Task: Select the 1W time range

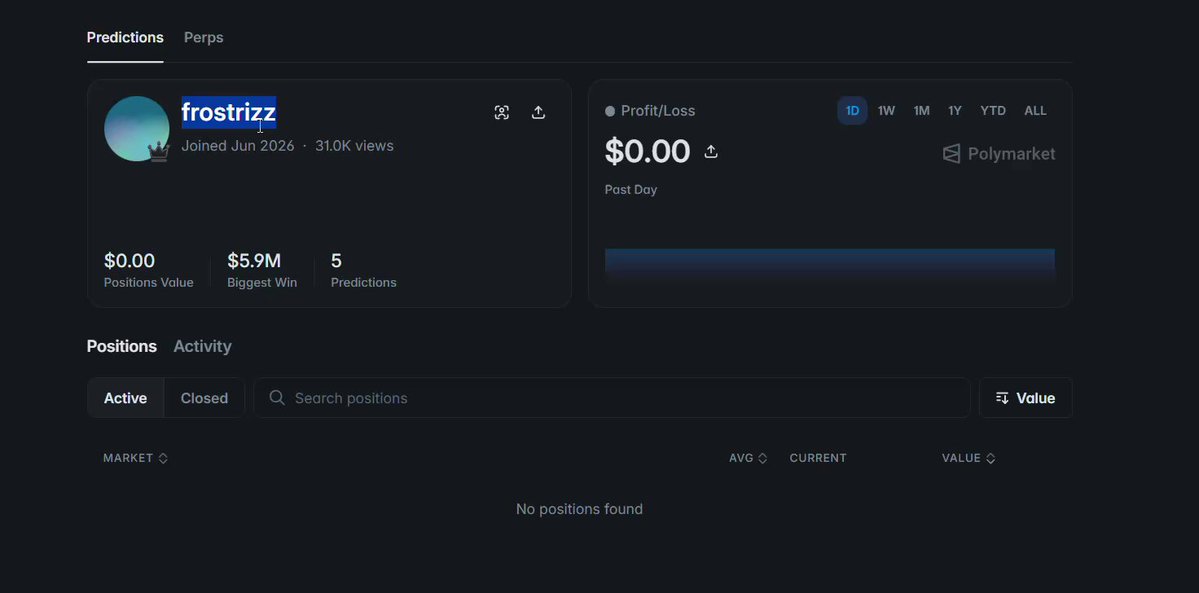Action: (886, 111)
